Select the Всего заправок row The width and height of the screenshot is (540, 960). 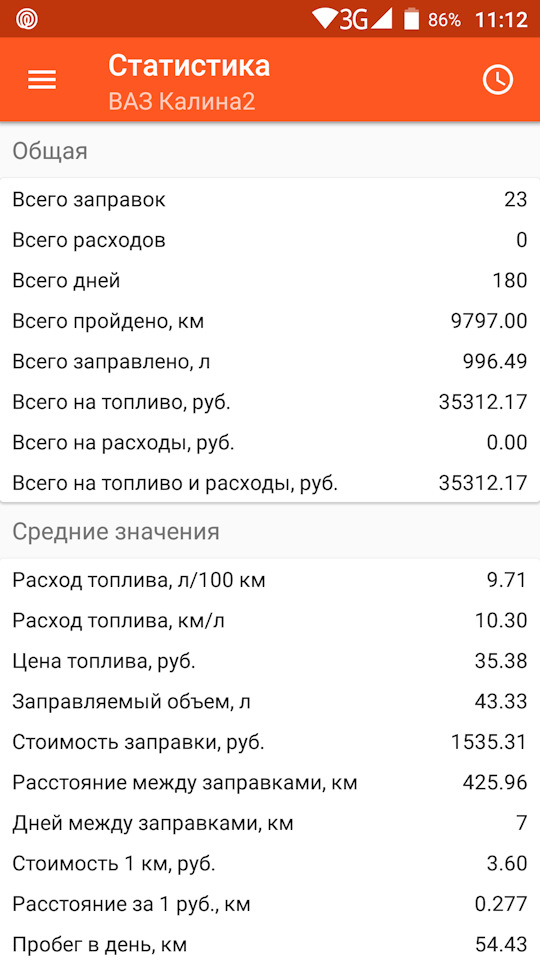pos(270,200)
